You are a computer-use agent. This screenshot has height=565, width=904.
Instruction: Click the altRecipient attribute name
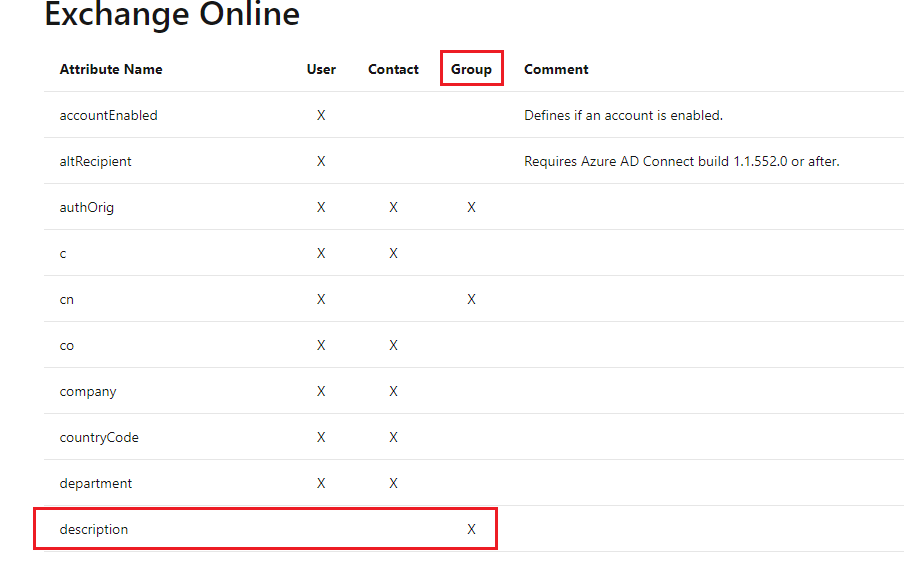95,161
